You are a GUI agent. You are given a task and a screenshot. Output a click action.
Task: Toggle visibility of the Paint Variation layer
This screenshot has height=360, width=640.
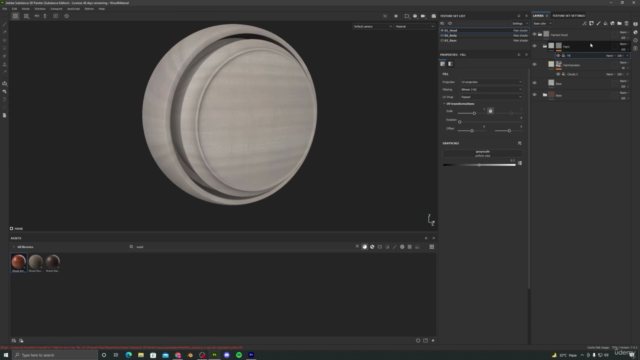pos(534,64)
